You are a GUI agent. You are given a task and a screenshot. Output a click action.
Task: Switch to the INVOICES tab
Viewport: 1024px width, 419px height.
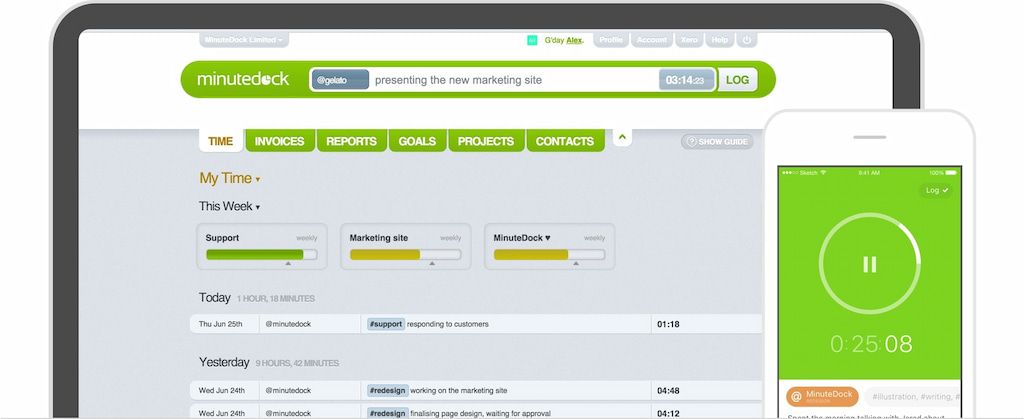tap(280, 141)
